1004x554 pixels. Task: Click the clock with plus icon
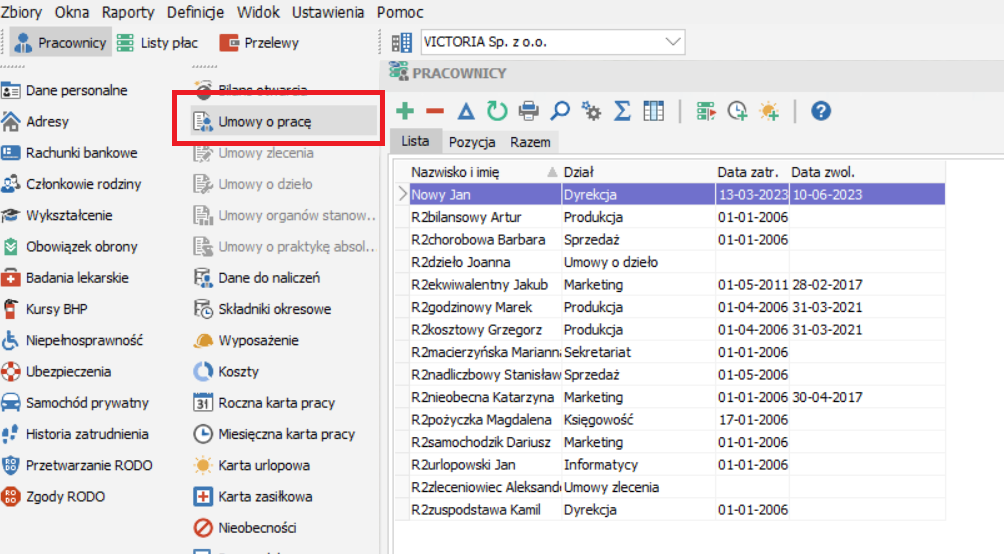[738, 111]
